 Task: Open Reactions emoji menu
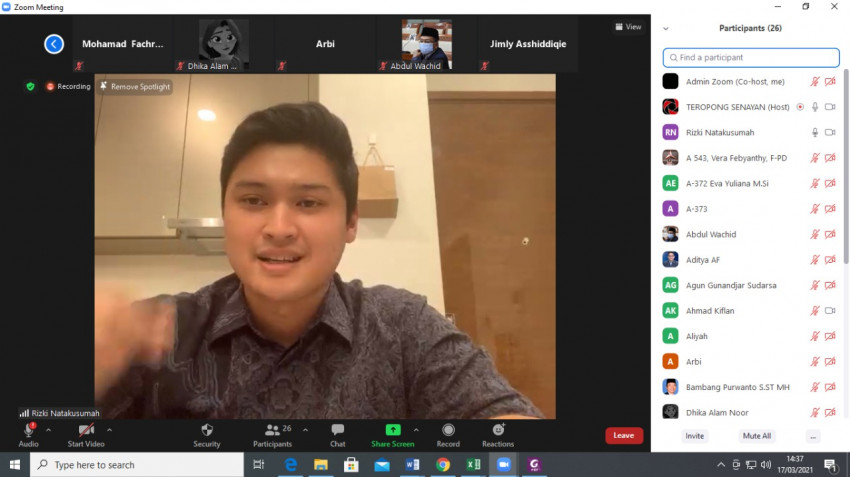[498, 435]
